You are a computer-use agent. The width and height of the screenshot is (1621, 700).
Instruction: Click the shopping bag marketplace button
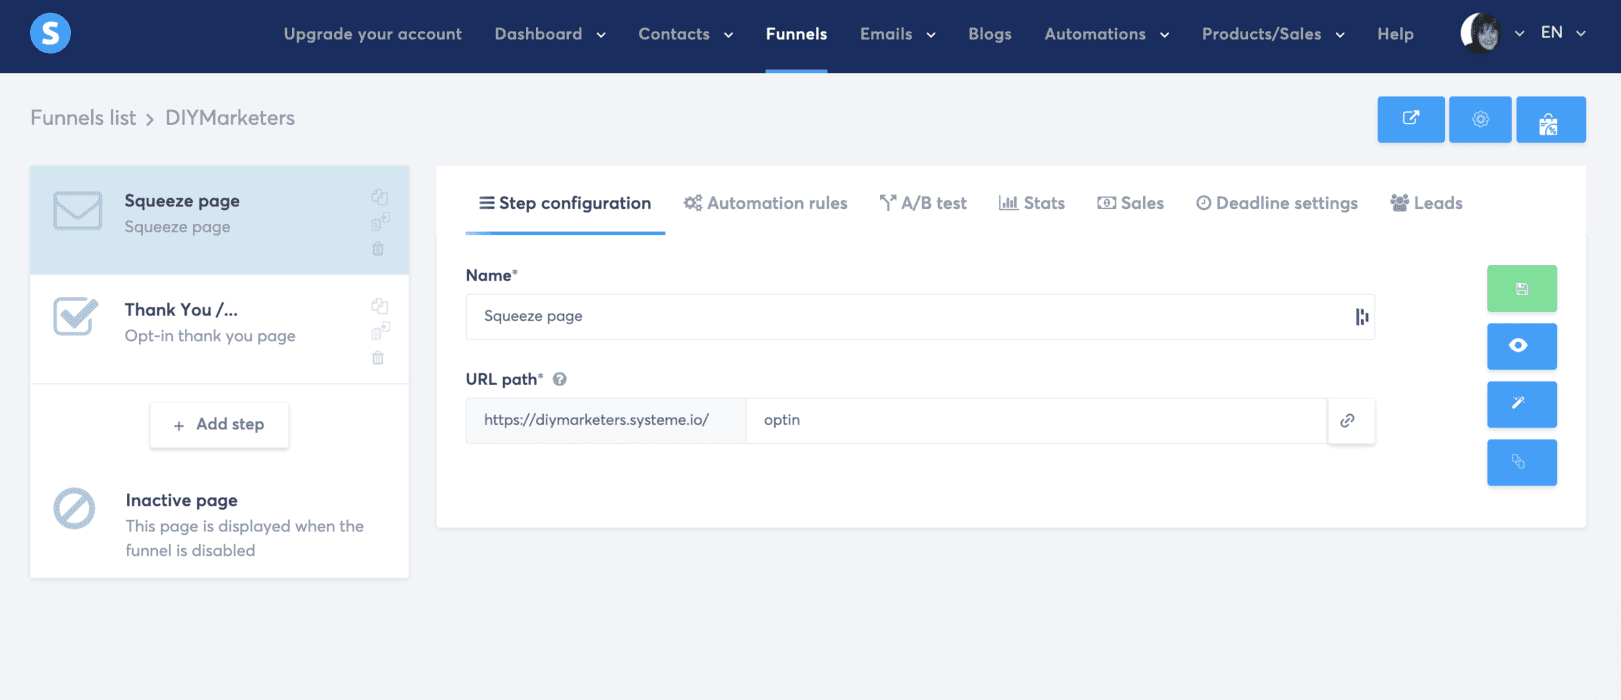click(x=1550, y=119)
